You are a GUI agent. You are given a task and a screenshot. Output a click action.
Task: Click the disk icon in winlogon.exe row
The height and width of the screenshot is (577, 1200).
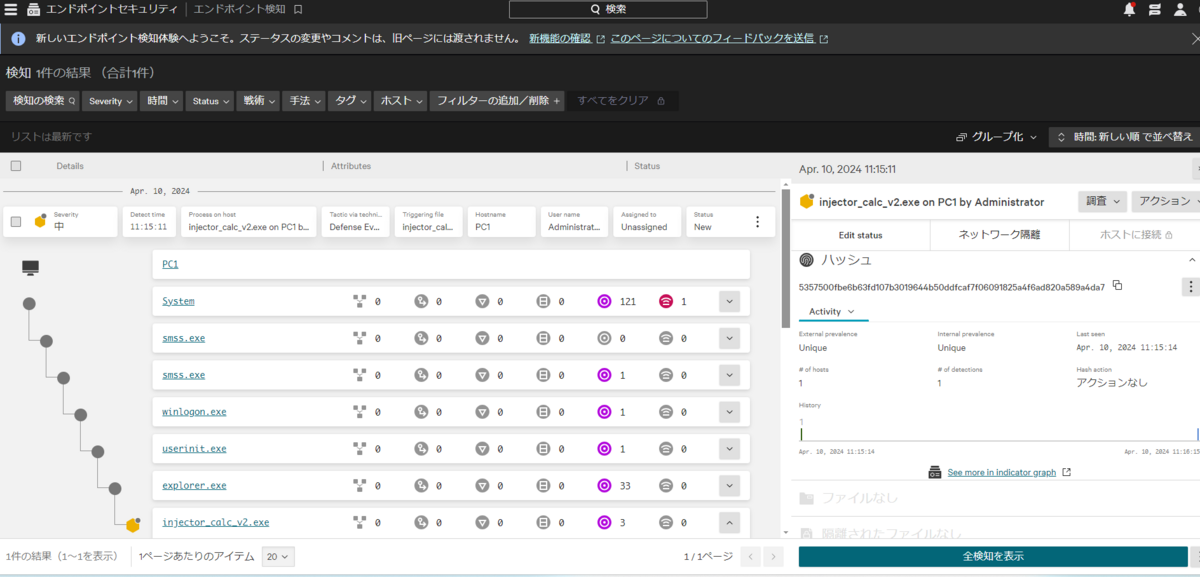coord(543,412)
